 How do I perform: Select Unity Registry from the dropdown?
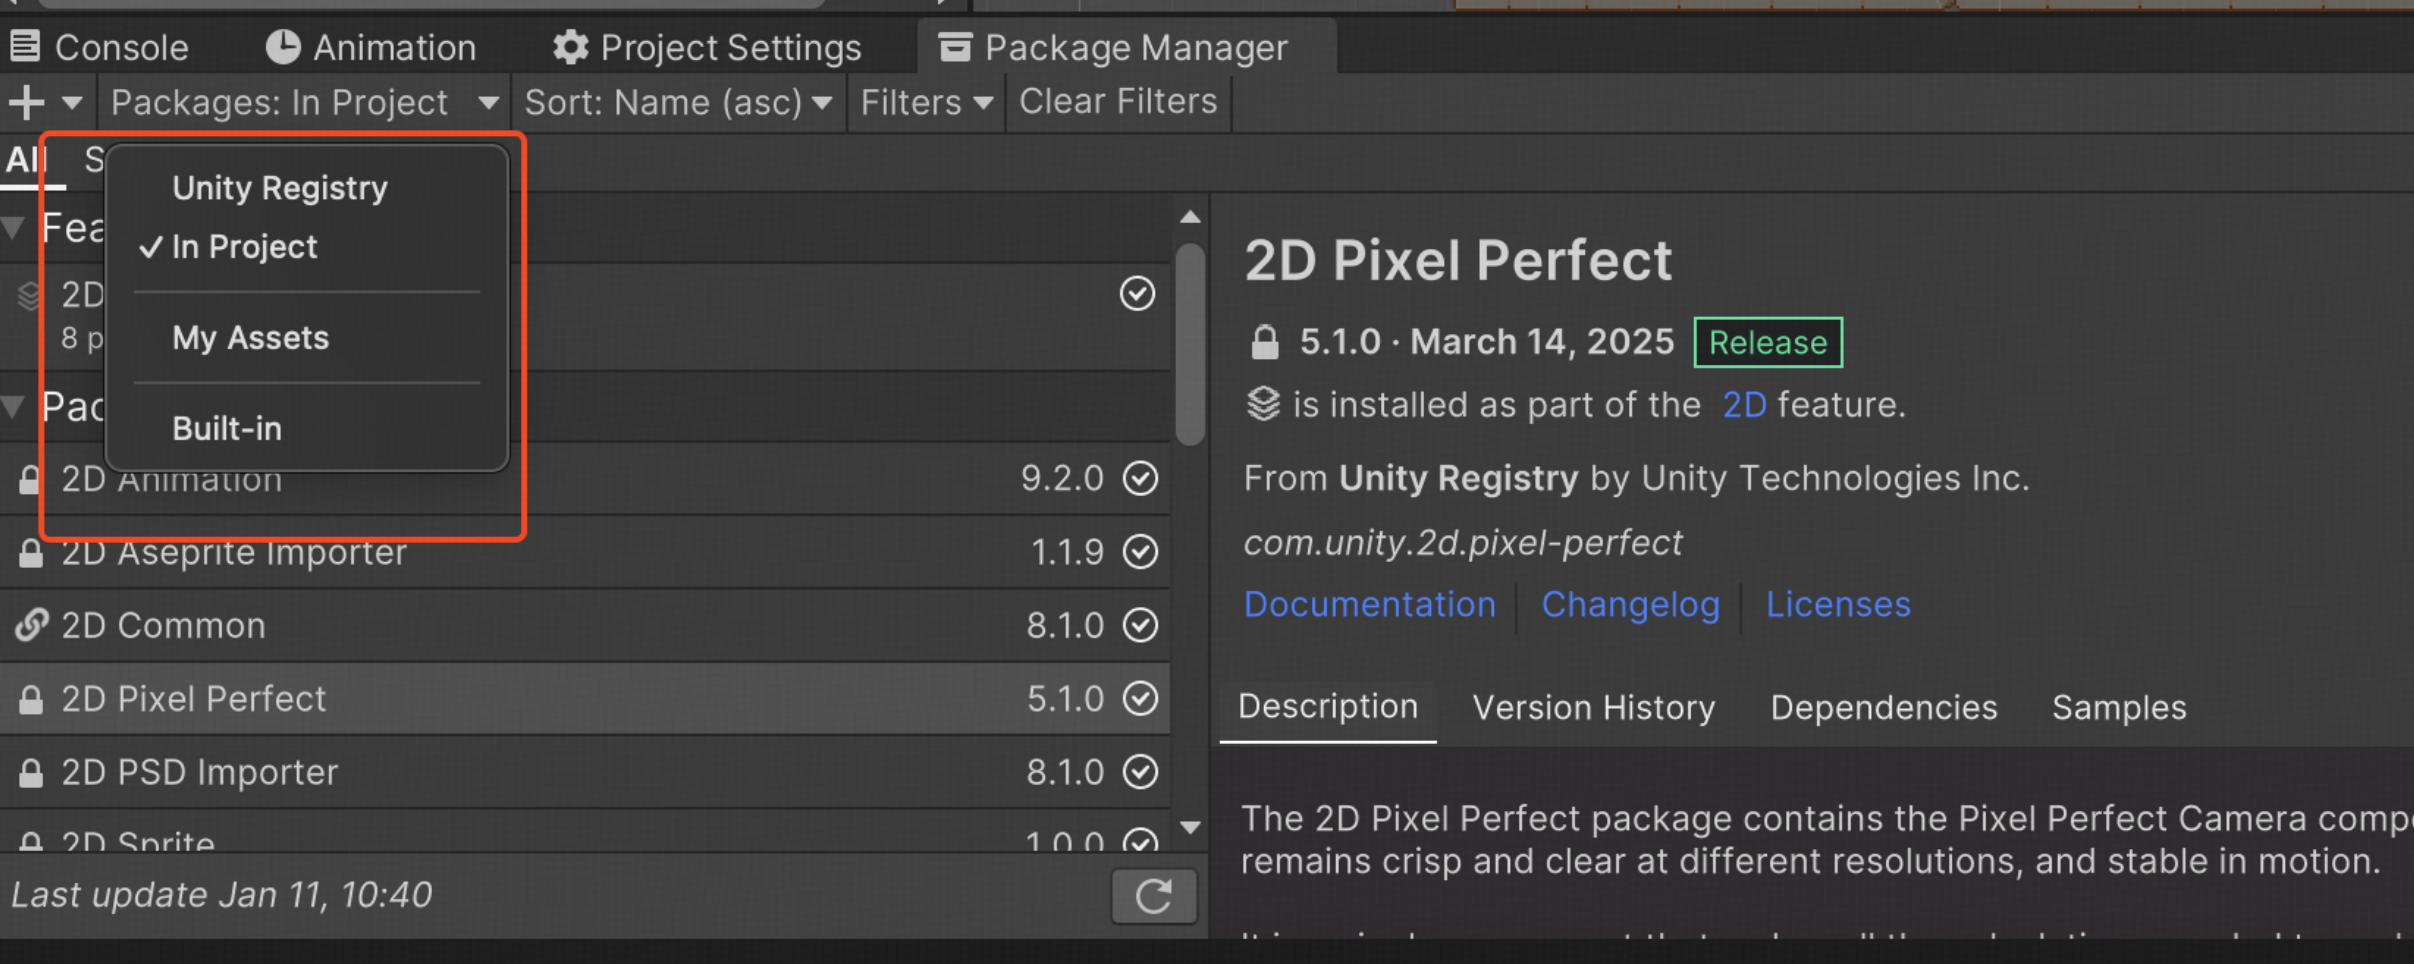[x=280, y=188]
